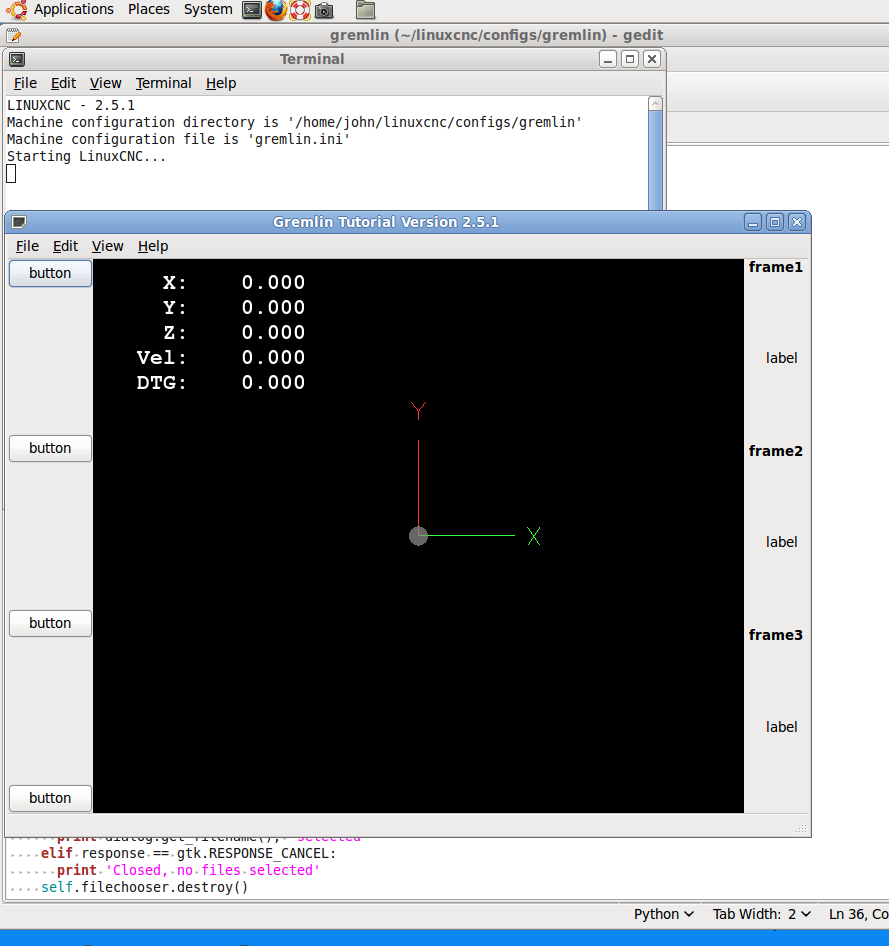
Task: Click the X position readout 0.000
Action: pos(273,282)
